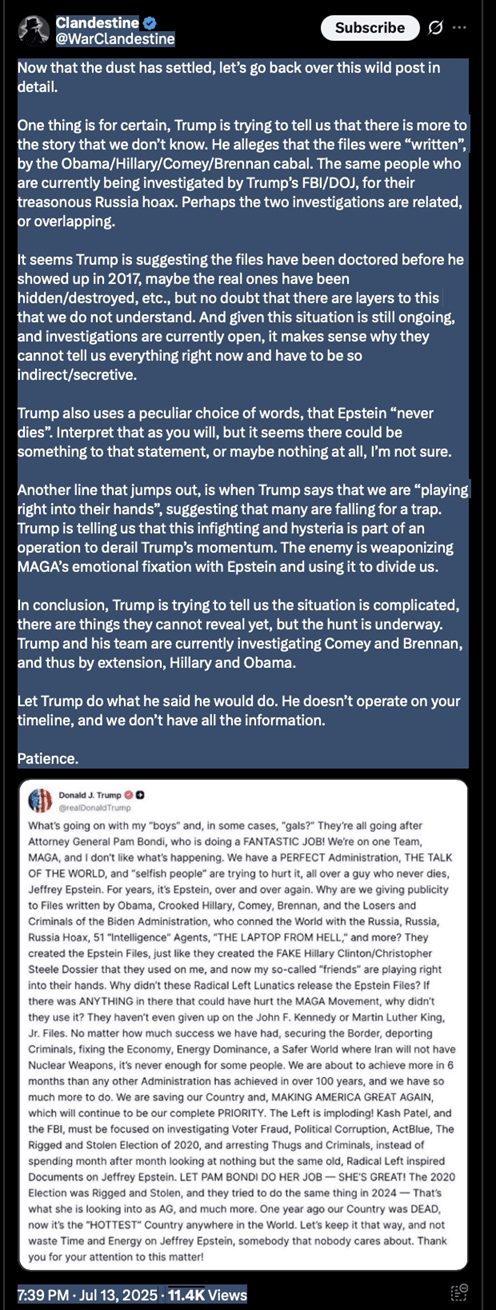Click the reader-mode icon at bottom right
Image resolution: width=496 pixels, height=1310 pixels.
pyautogui.click(x=459, y=1294)
